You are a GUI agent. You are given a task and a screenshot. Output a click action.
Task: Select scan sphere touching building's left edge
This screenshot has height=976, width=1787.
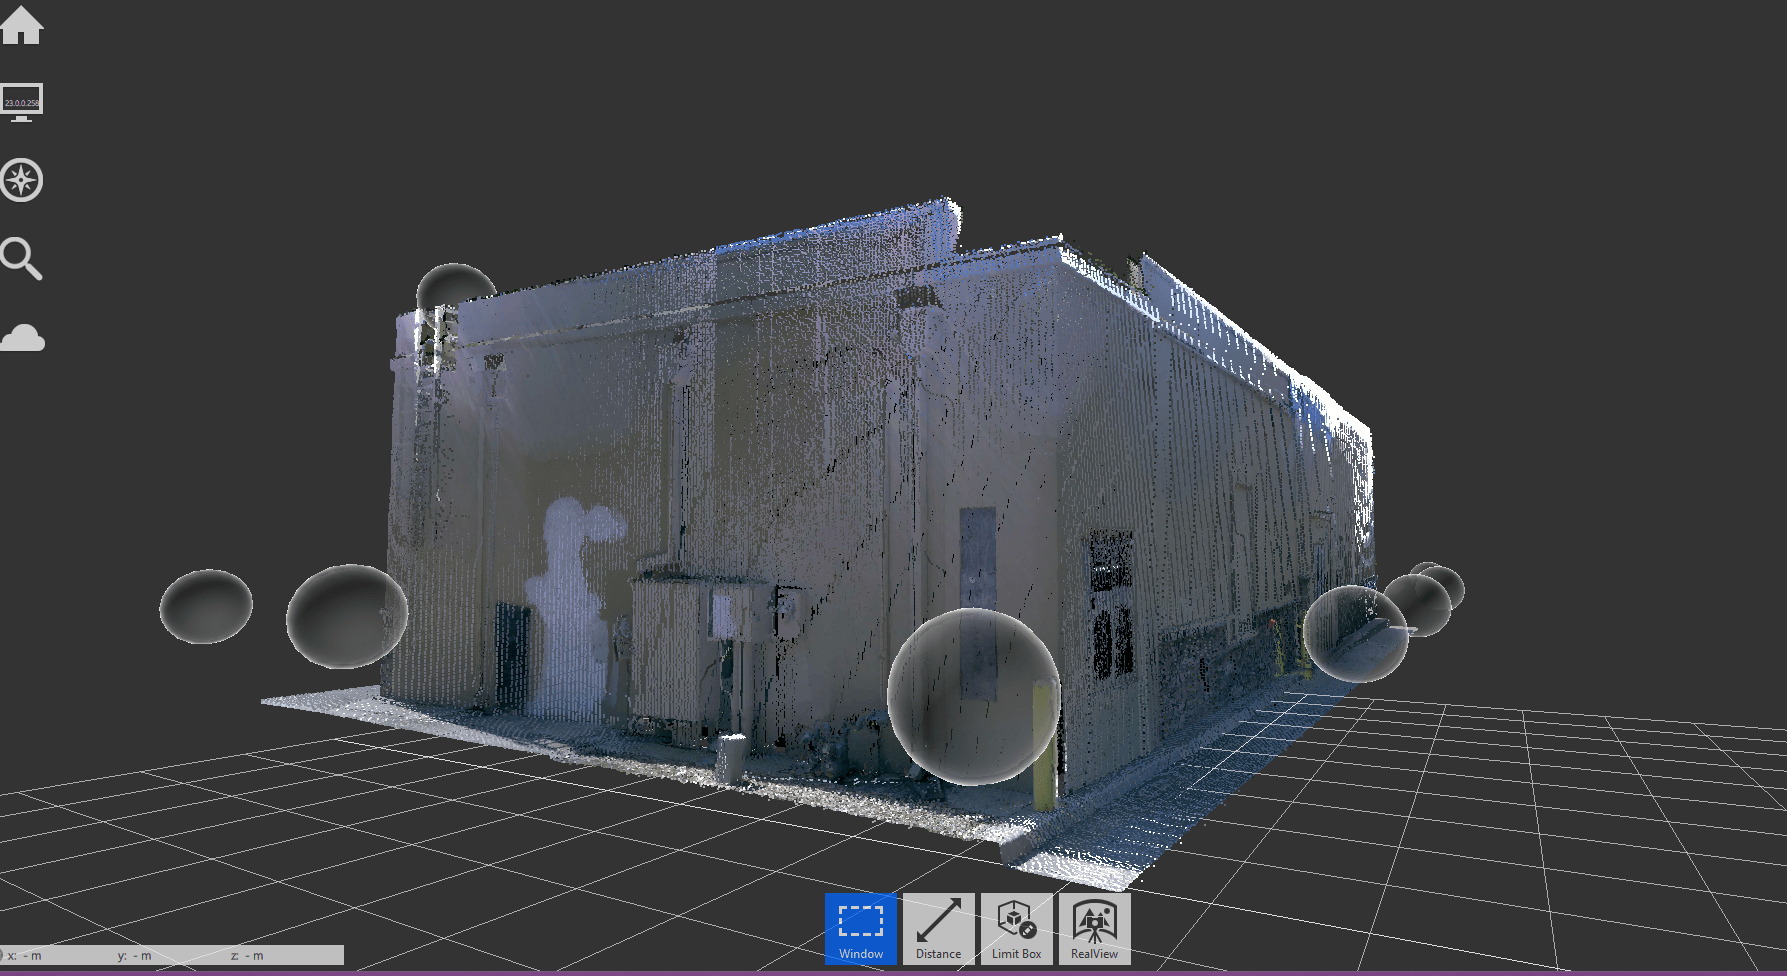point(346,616)
